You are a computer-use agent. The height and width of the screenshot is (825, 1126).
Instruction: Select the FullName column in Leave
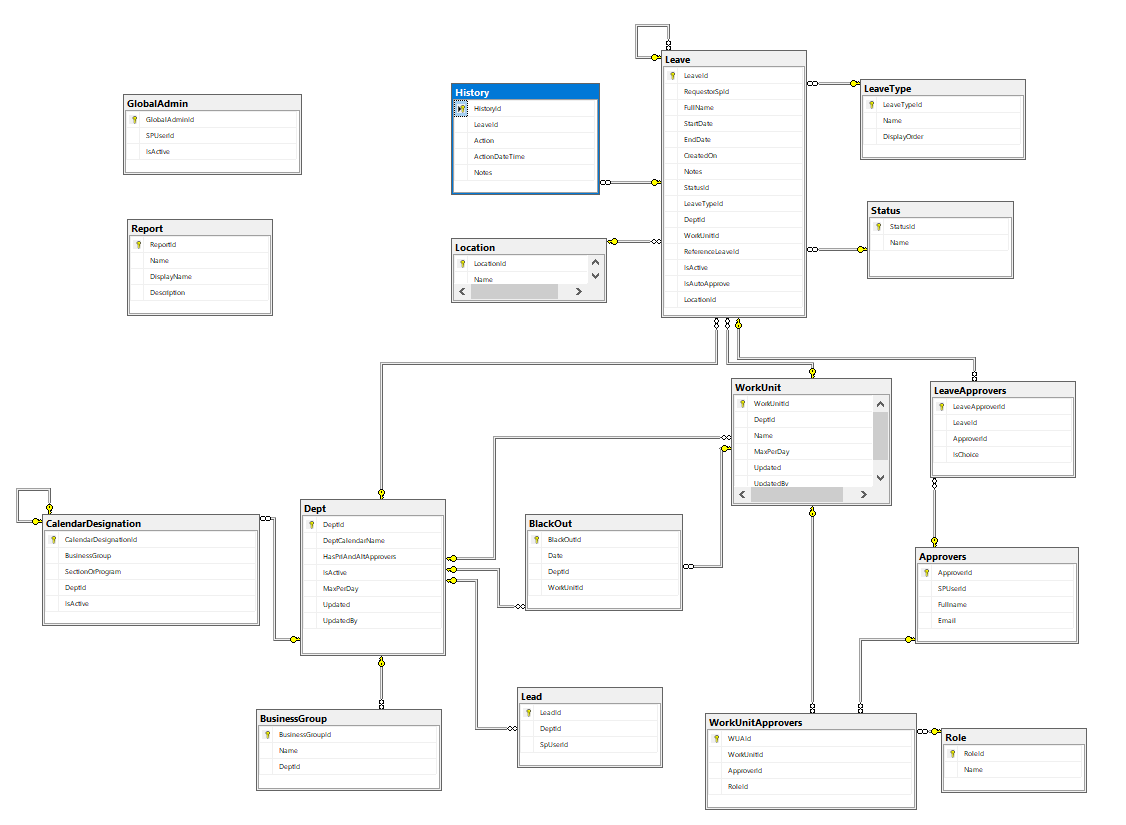point(700,107)
